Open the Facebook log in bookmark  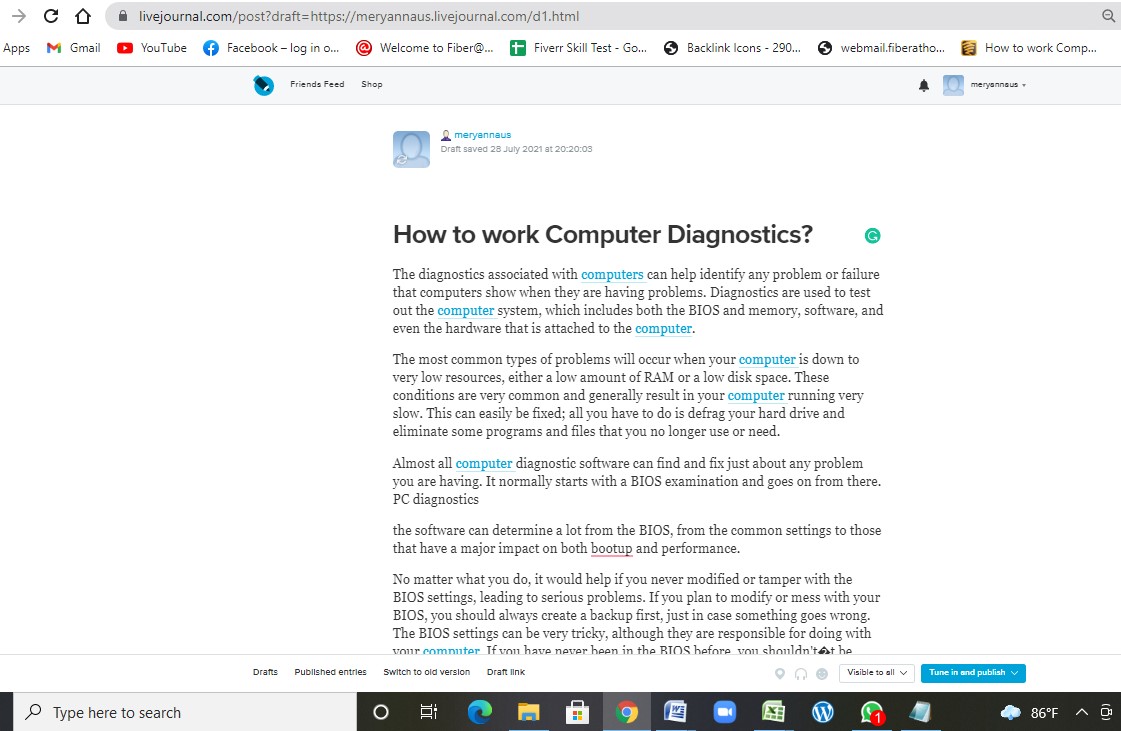point(271,48)
